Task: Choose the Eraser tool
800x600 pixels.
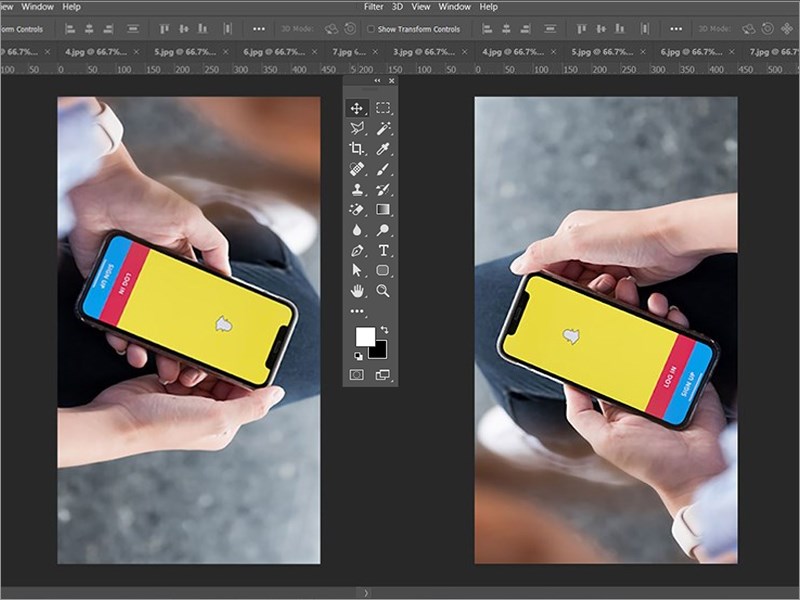Action: pos(357,209)
